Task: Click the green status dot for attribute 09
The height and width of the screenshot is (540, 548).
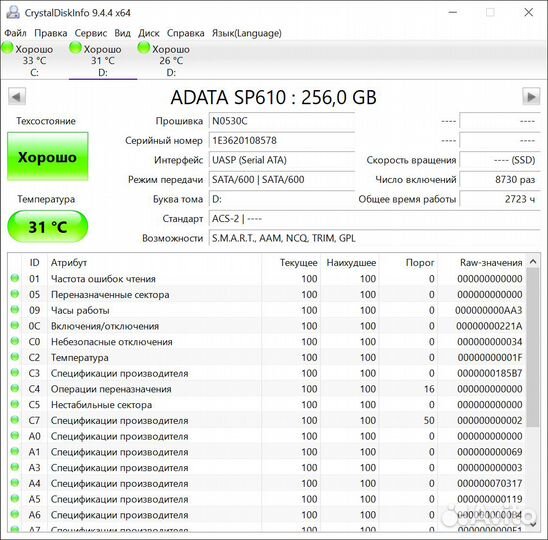Action: pyautogui.click(x=15, y=310)
